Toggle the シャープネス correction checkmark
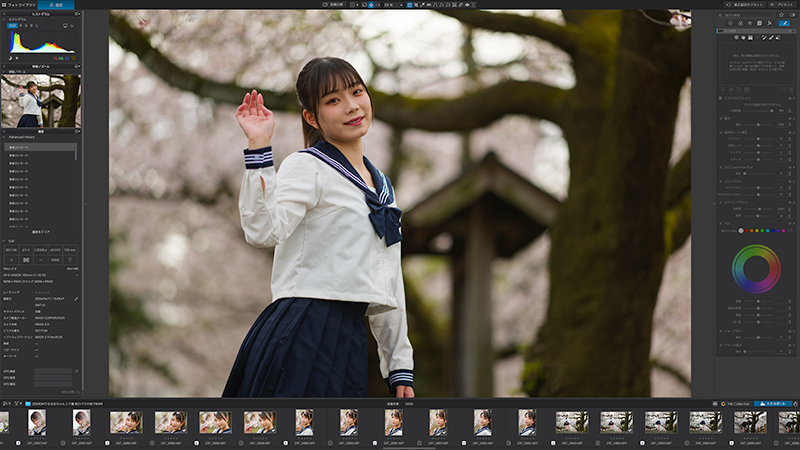Viewport: 800px width, 450px height. [x=720, y=331]
